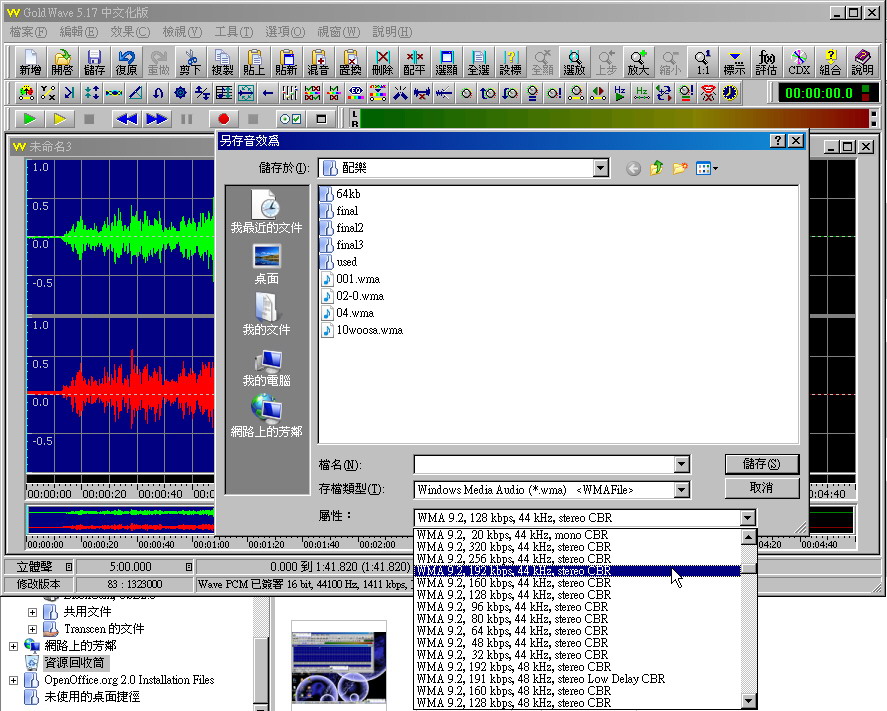
Task: Open the 工具 (Tools) menu
Action: [233, 32]
